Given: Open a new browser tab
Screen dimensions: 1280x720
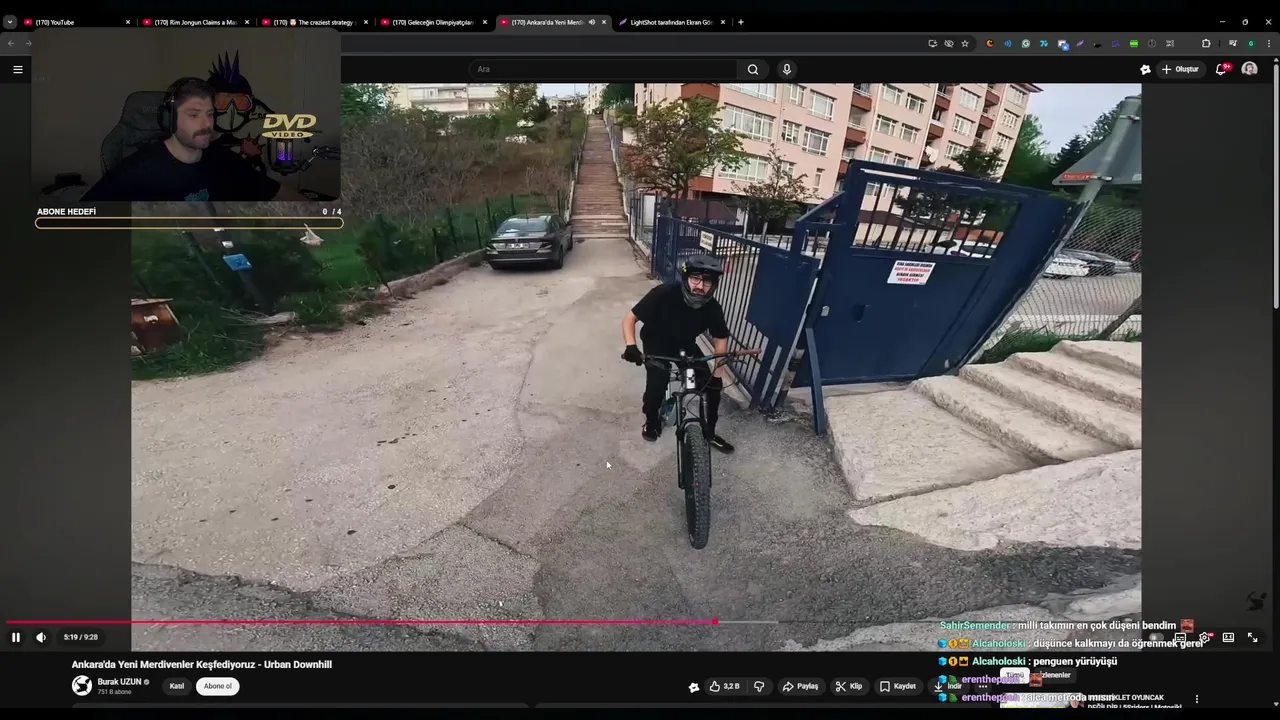Looking at the screenshot, I should 741,22.
